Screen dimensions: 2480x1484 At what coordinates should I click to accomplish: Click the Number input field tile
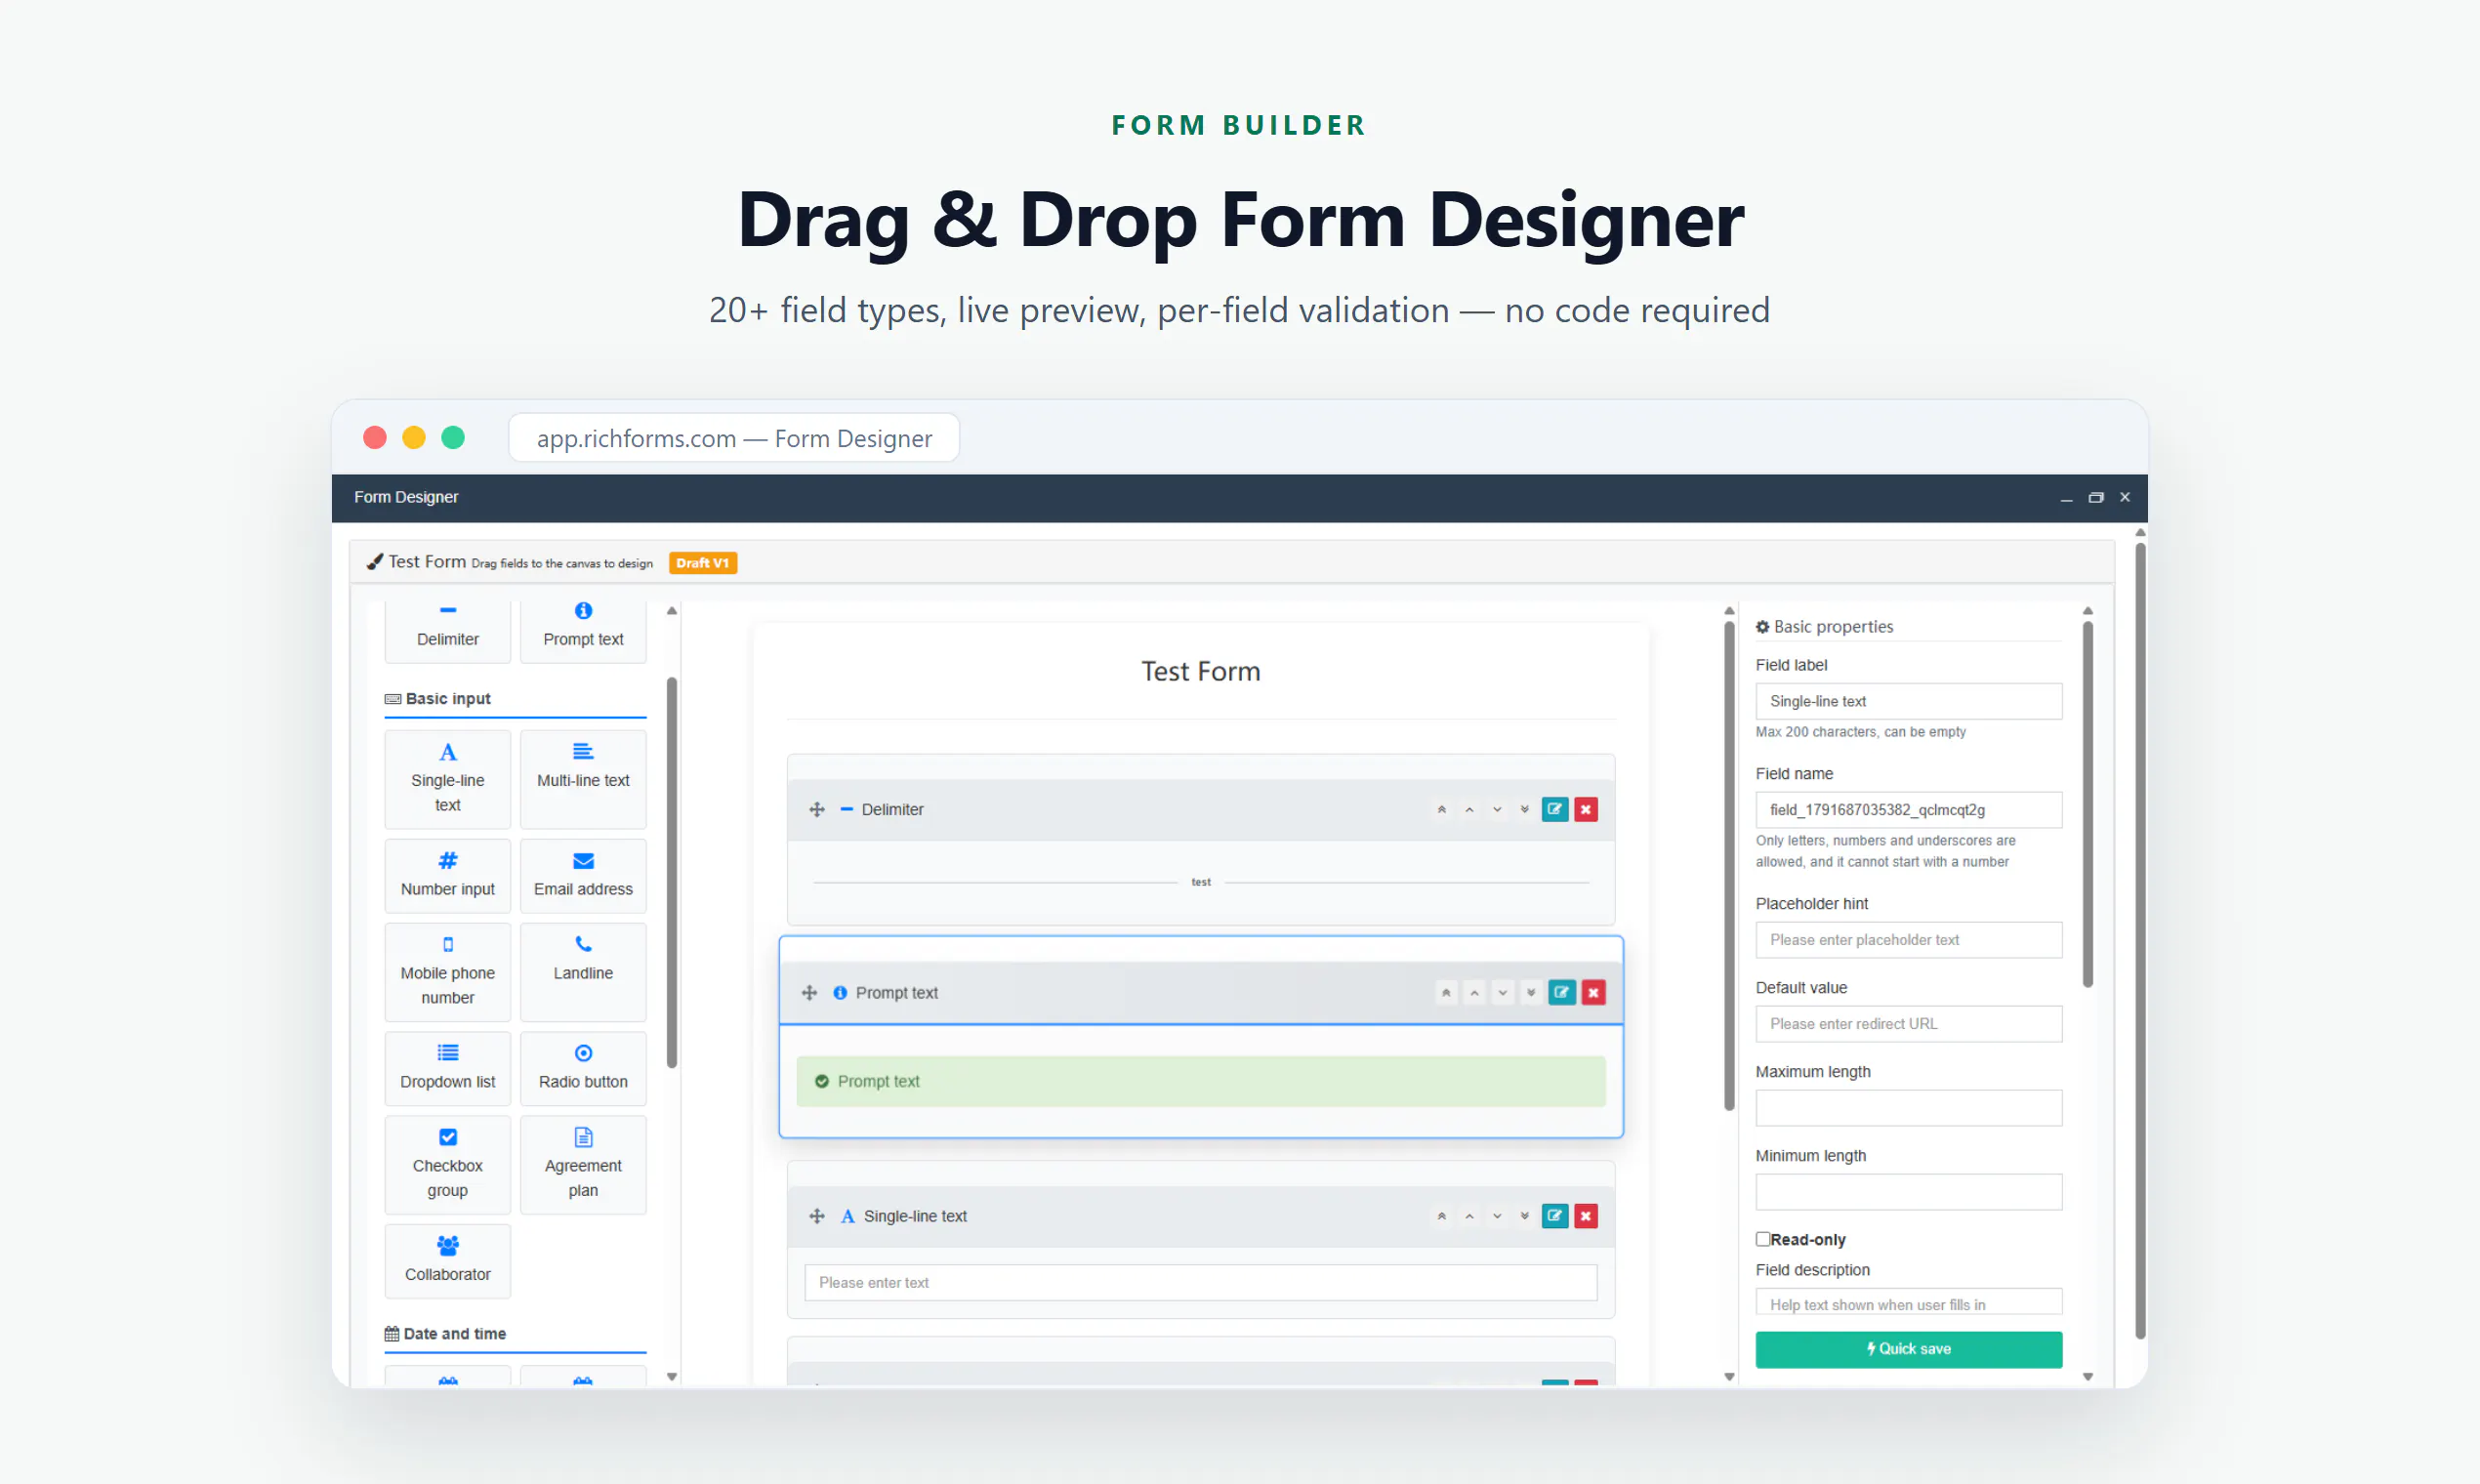click(447, 875)
